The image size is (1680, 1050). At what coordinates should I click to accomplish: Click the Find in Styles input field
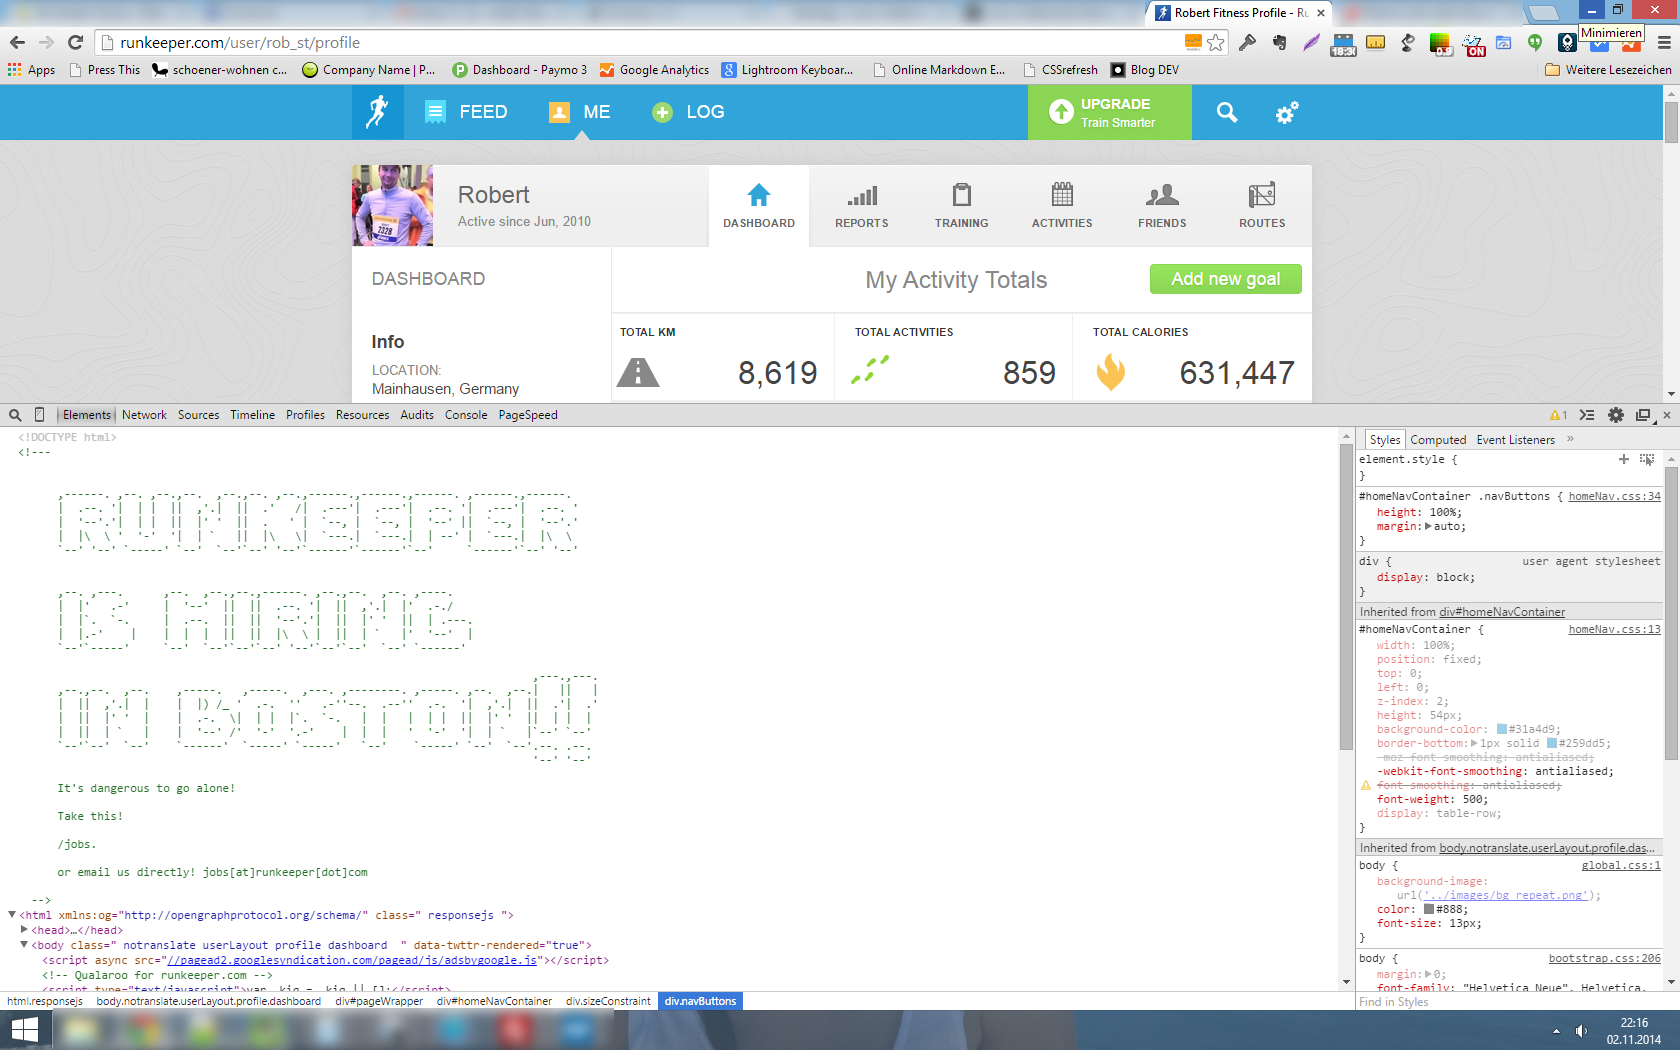tap(1508, 1002)
